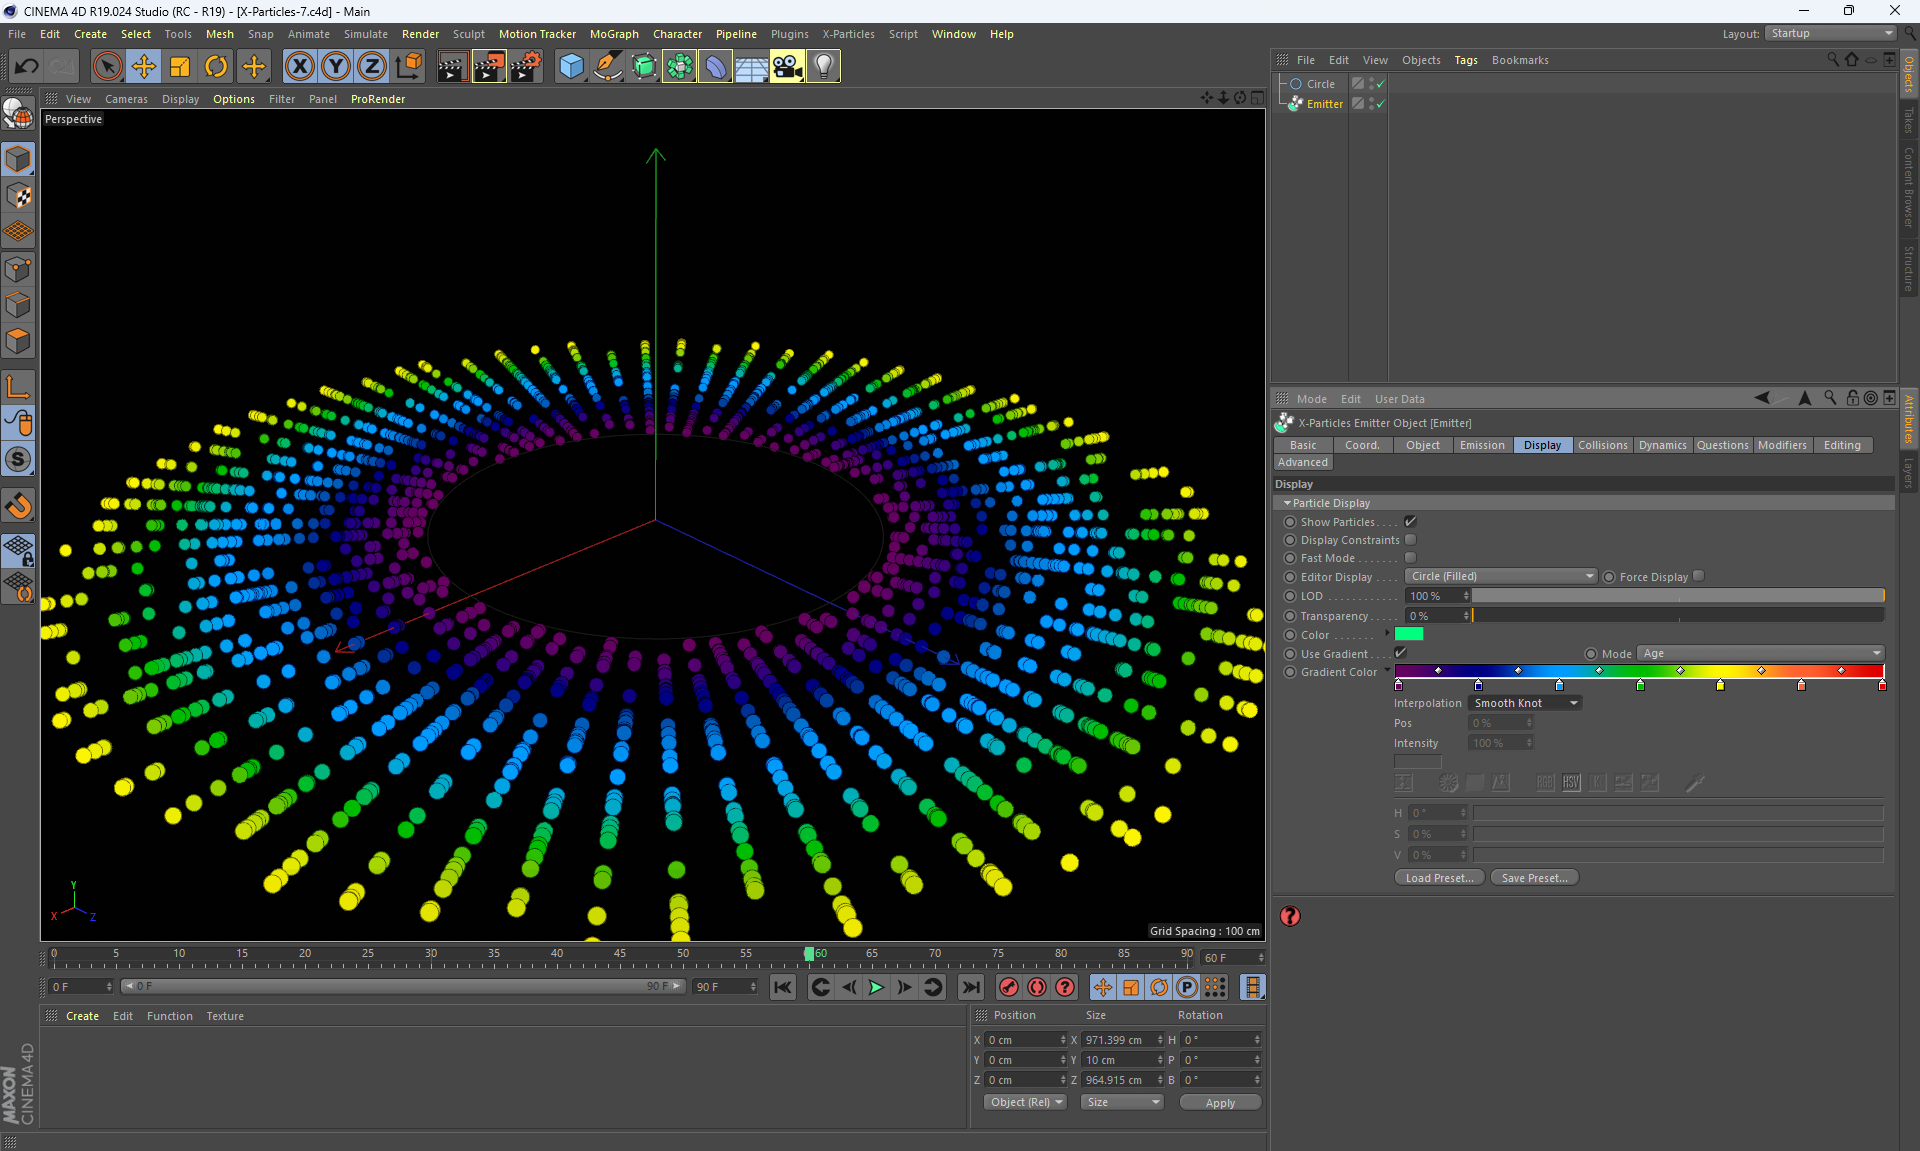
Task: Click the green Color swatch
Action: tap(1409, 635)
